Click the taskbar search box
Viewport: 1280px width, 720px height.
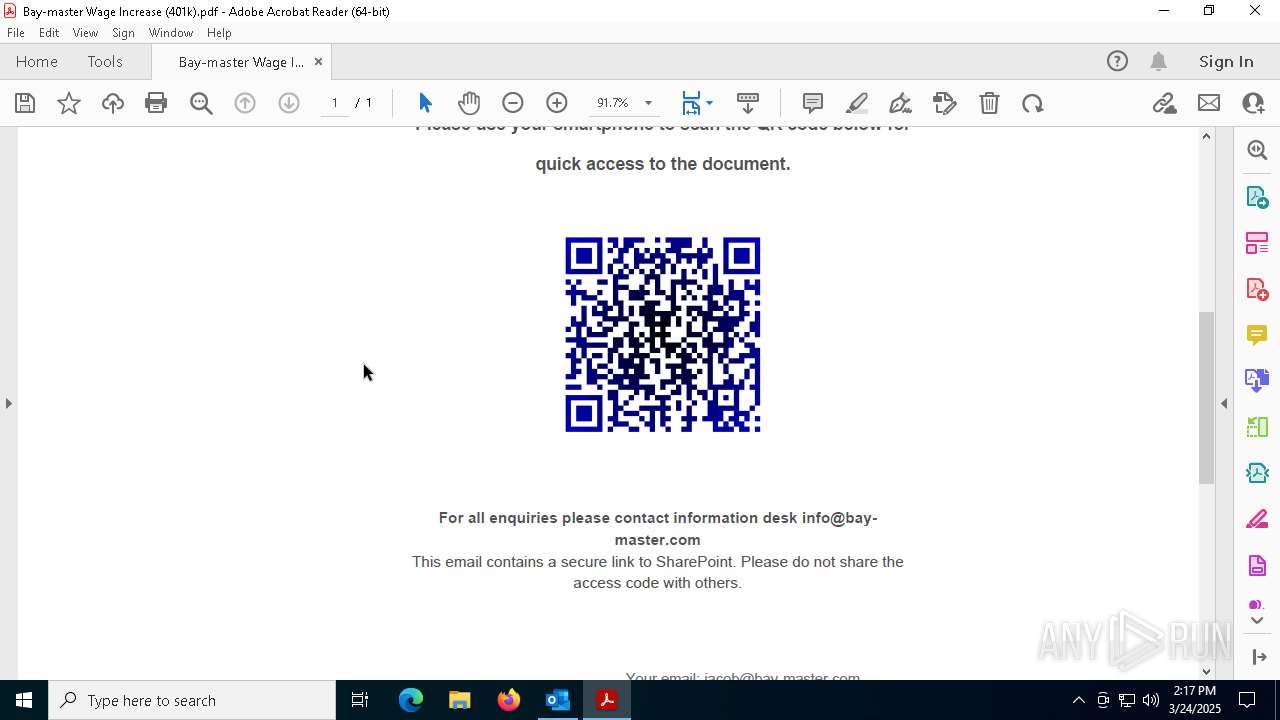pyautogui.click(x=192, y=700)
